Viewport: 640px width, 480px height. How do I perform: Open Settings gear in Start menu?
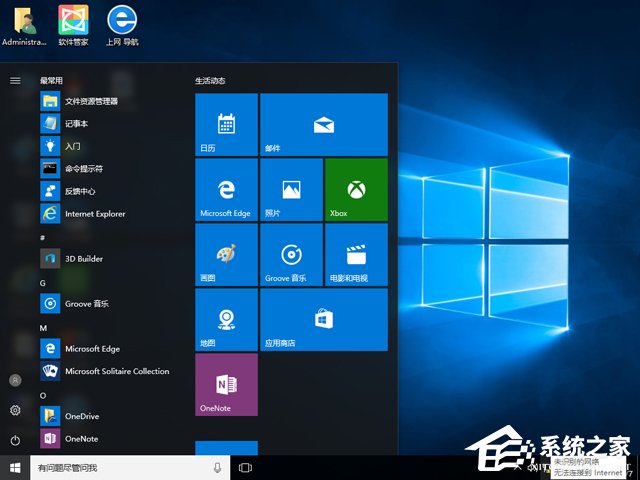point(15,410)
